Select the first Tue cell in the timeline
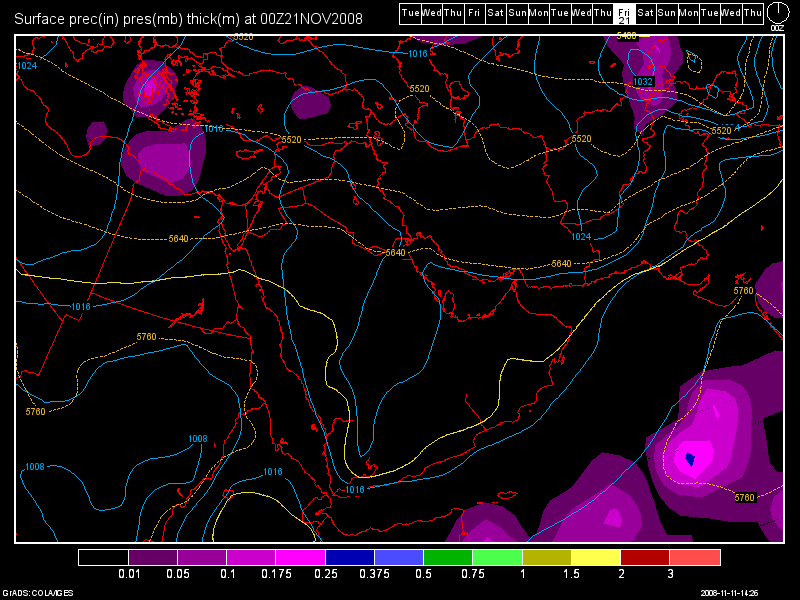 [x=409, y=12]
